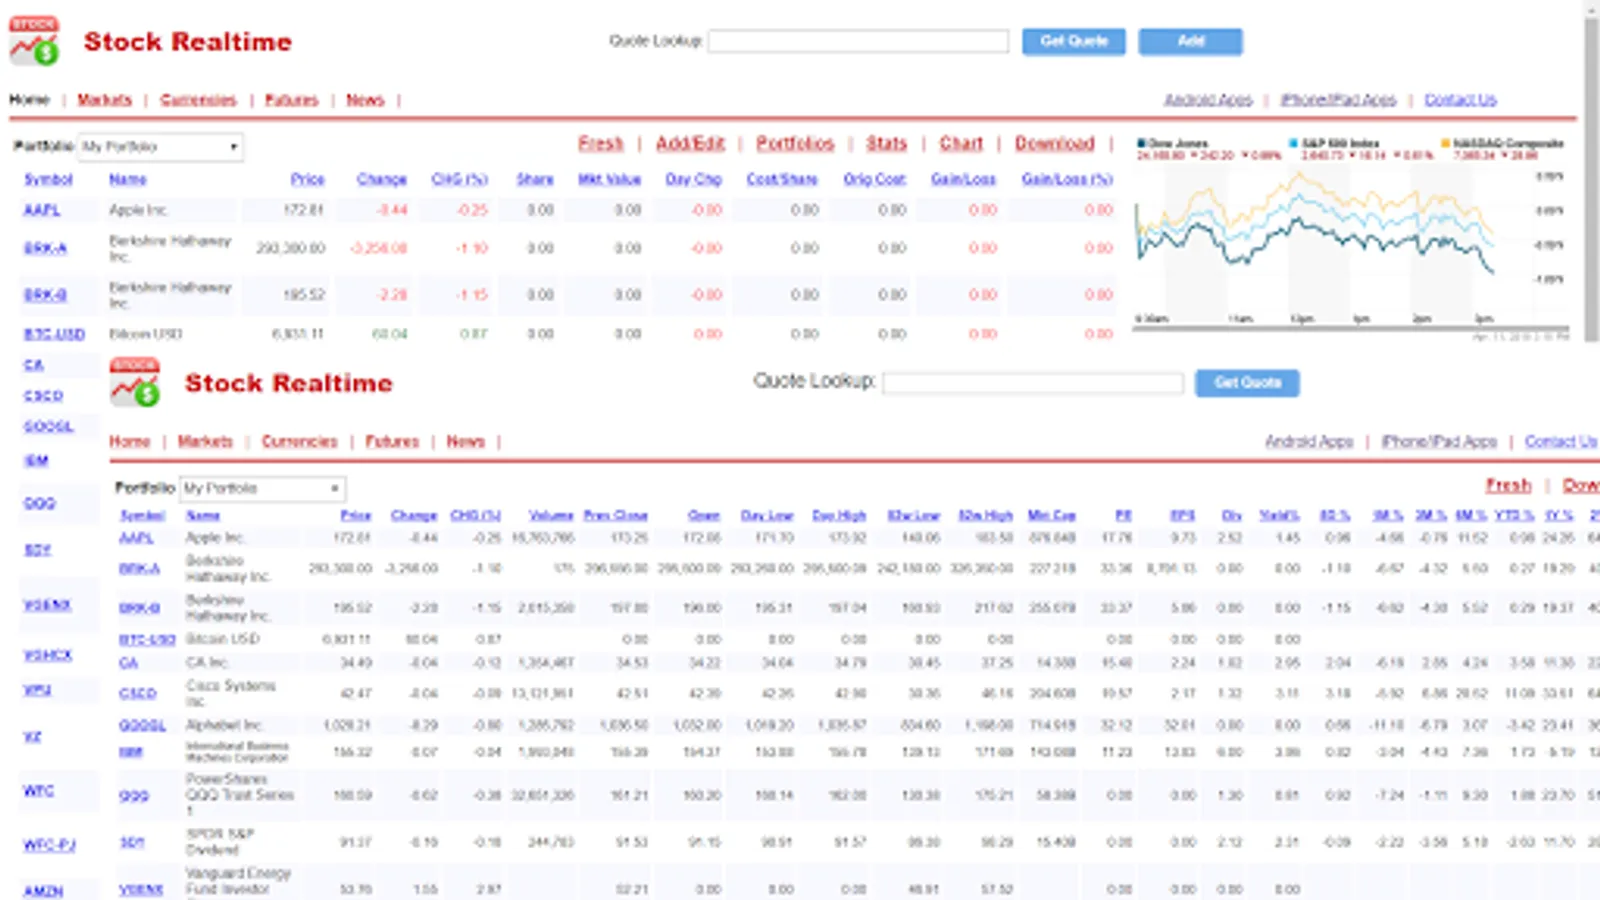This screenshot has width=1600, height=900.
Task: Click the Cisco Systems Inc. name cell
Action: click(230, 693)
